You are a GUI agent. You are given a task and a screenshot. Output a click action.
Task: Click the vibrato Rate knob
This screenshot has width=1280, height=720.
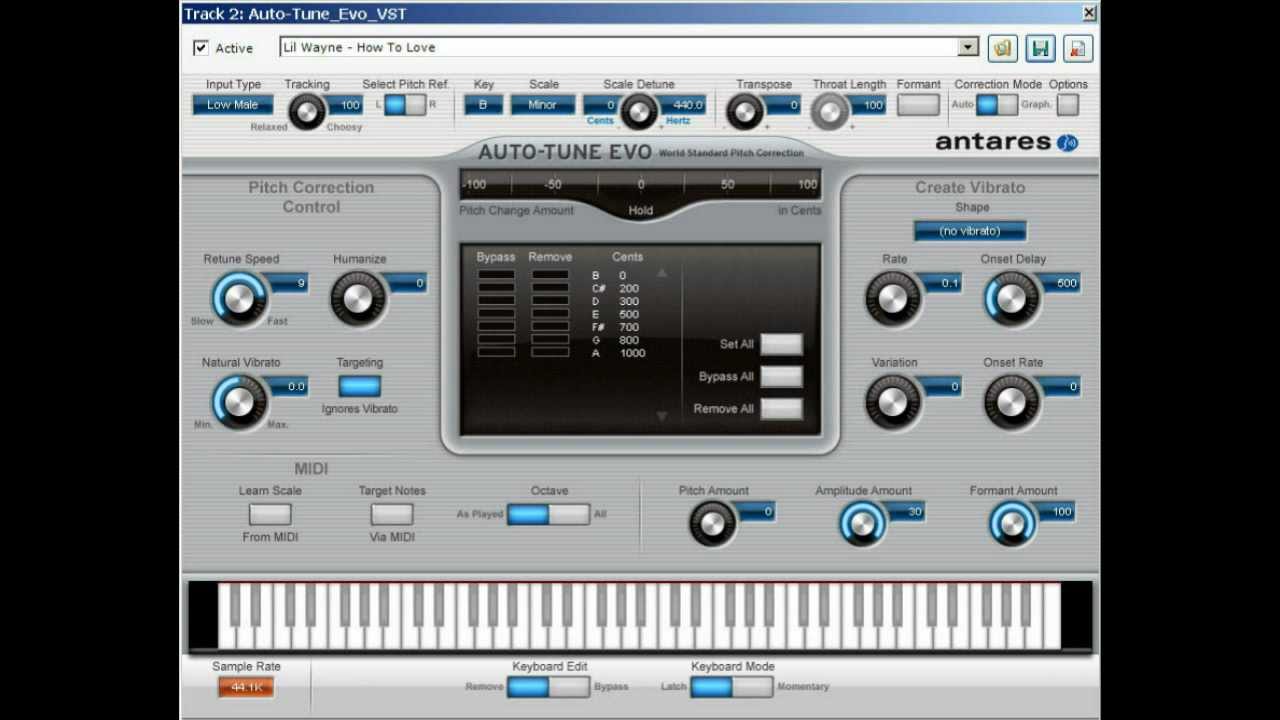[x=892, y=298]
